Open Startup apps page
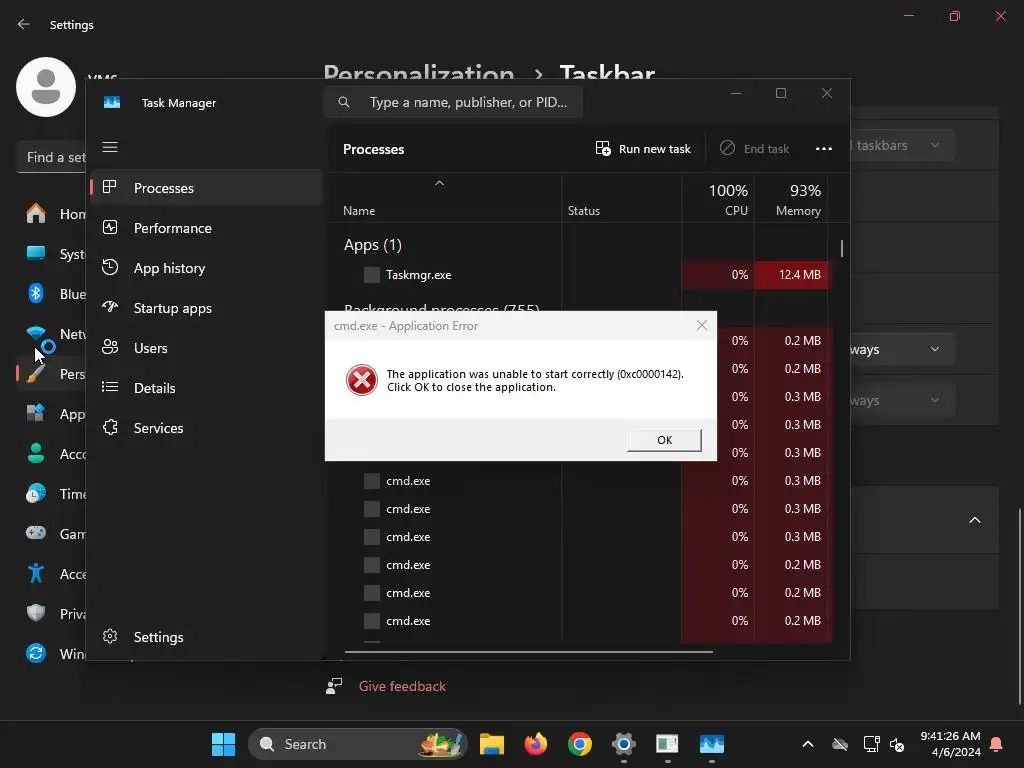The width and height of the screenshot is (1024, 768). 206,308
